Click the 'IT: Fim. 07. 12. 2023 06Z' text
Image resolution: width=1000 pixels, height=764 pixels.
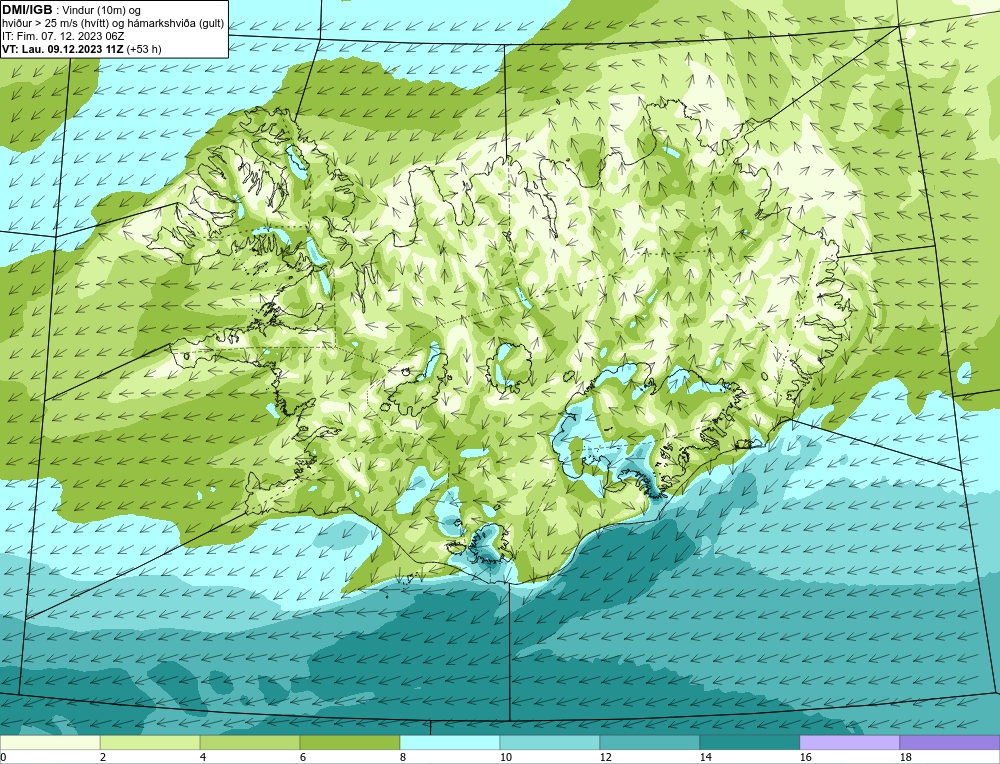click(63, 36)
